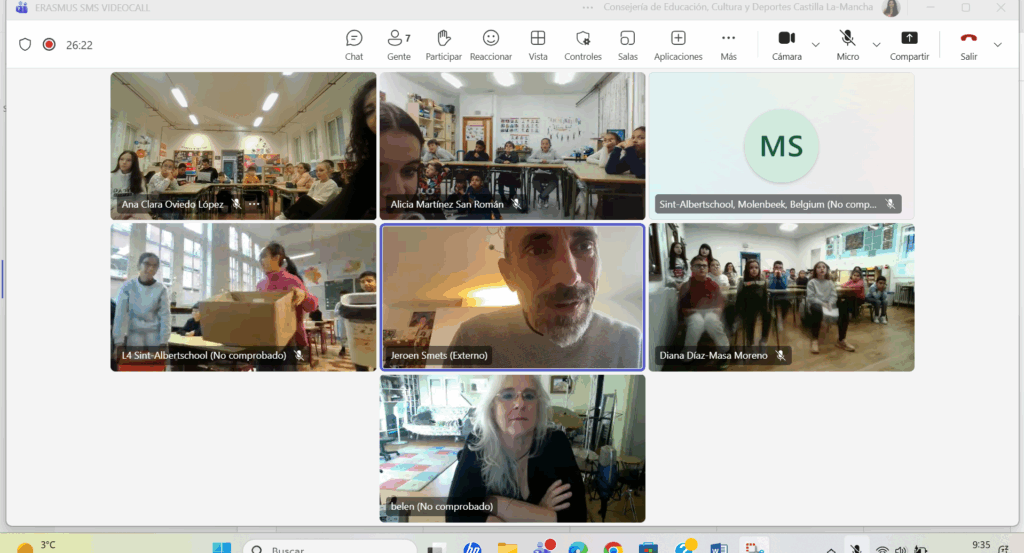
Task: Leave the call with Salir
Action: click(x=968, y=44)
